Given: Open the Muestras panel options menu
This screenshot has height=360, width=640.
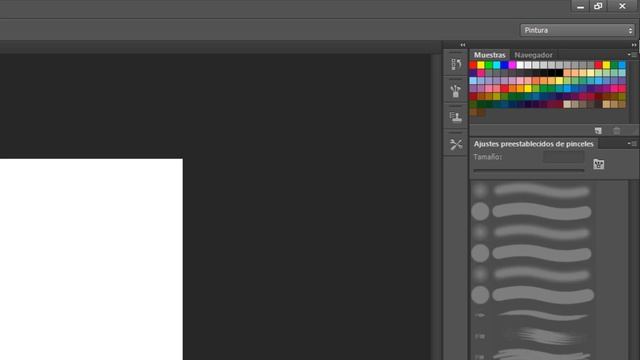Looking at the screenshot, I should pyautogui.click(x=632, y=54).
